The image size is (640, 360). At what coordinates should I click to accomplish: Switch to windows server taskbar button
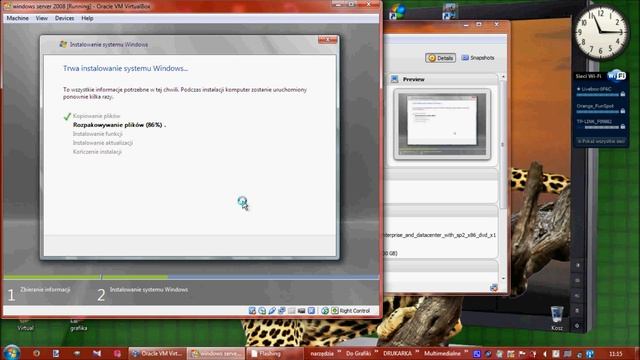pyautogui.click(x=217, y=353)
